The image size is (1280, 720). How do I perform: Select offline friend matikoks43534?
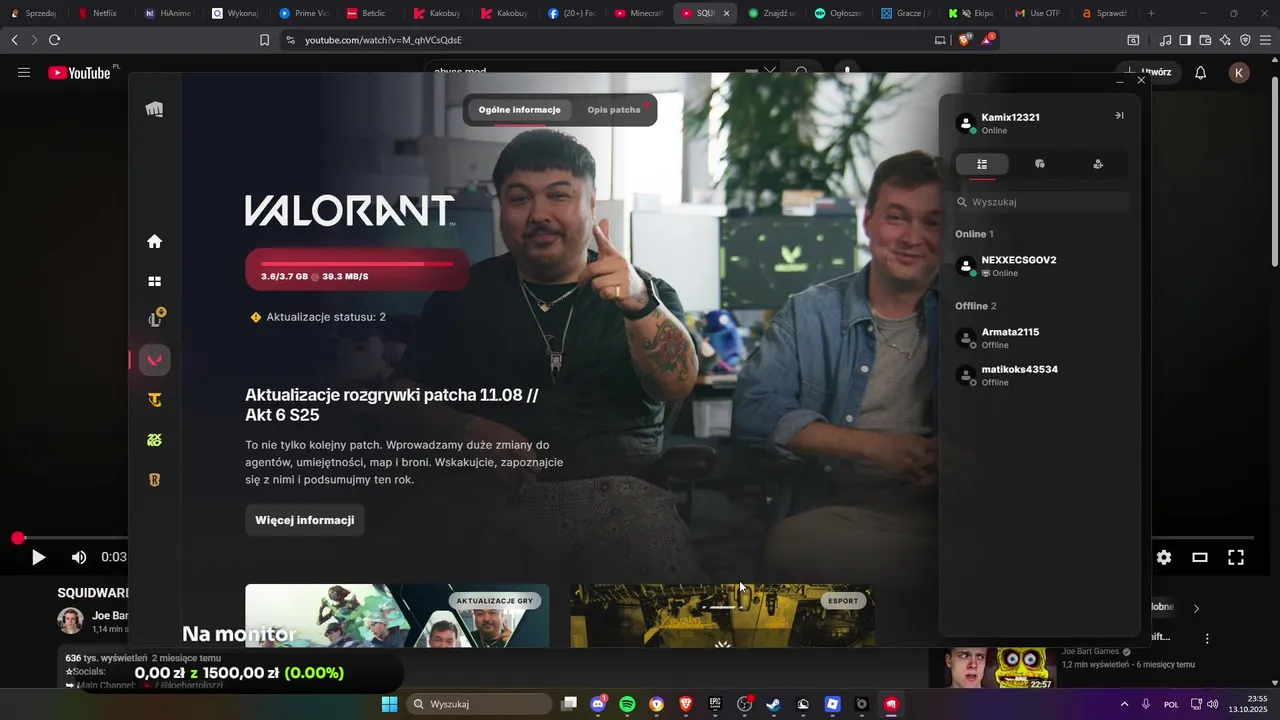tap(1040, 375)
